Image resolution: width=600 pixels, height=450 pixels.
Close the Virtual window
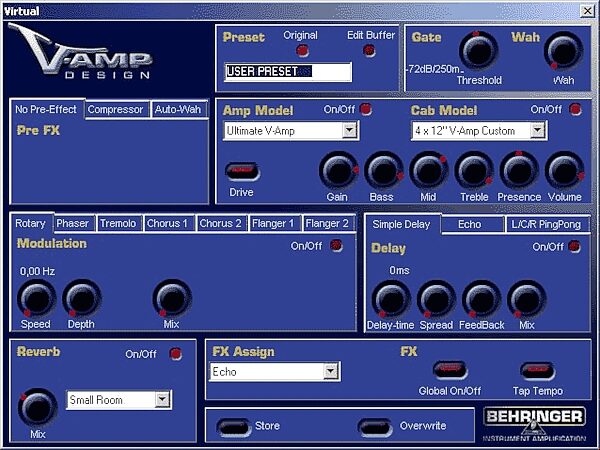[587, 10]
